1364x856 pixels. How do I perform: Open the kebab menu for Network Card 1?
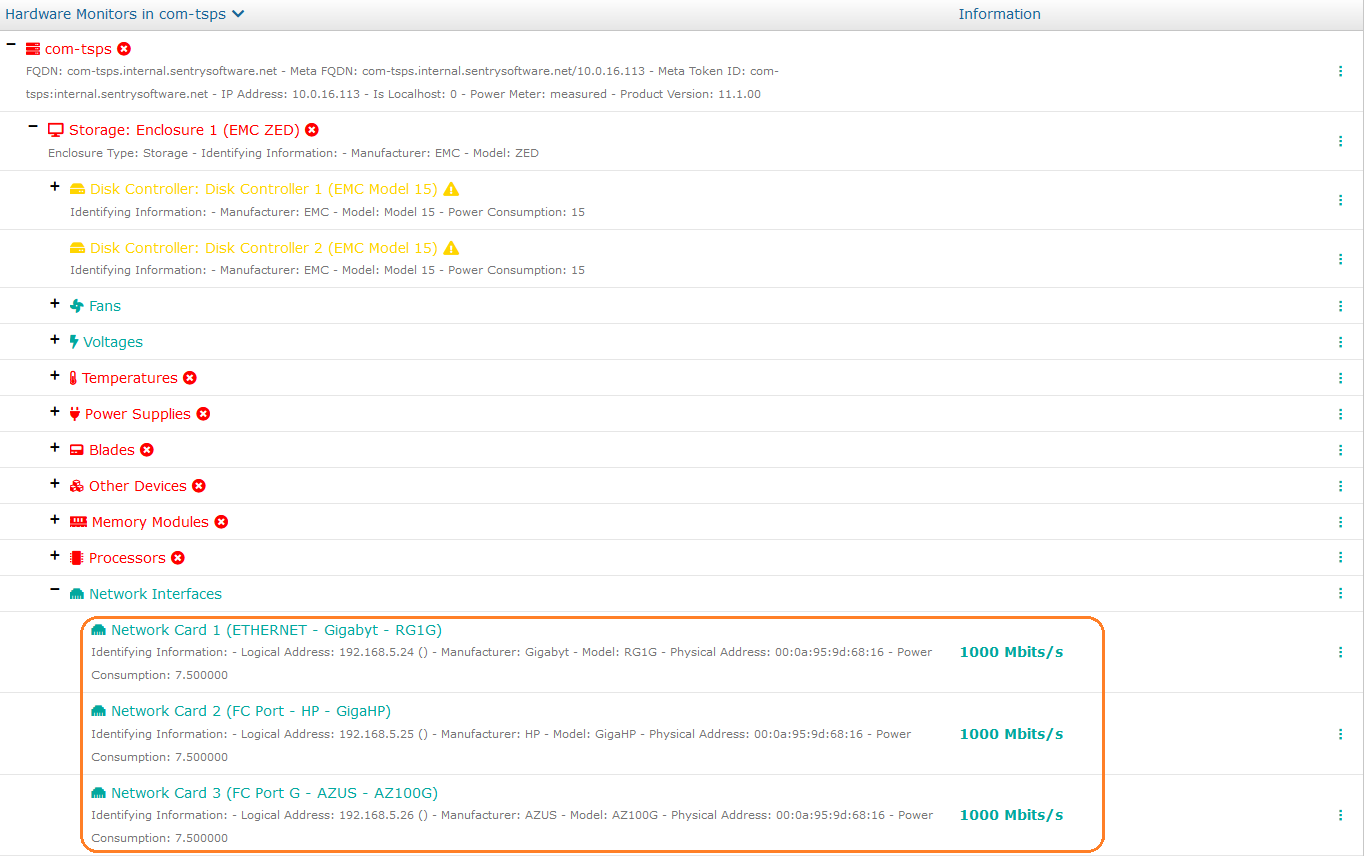point(1340,652)
